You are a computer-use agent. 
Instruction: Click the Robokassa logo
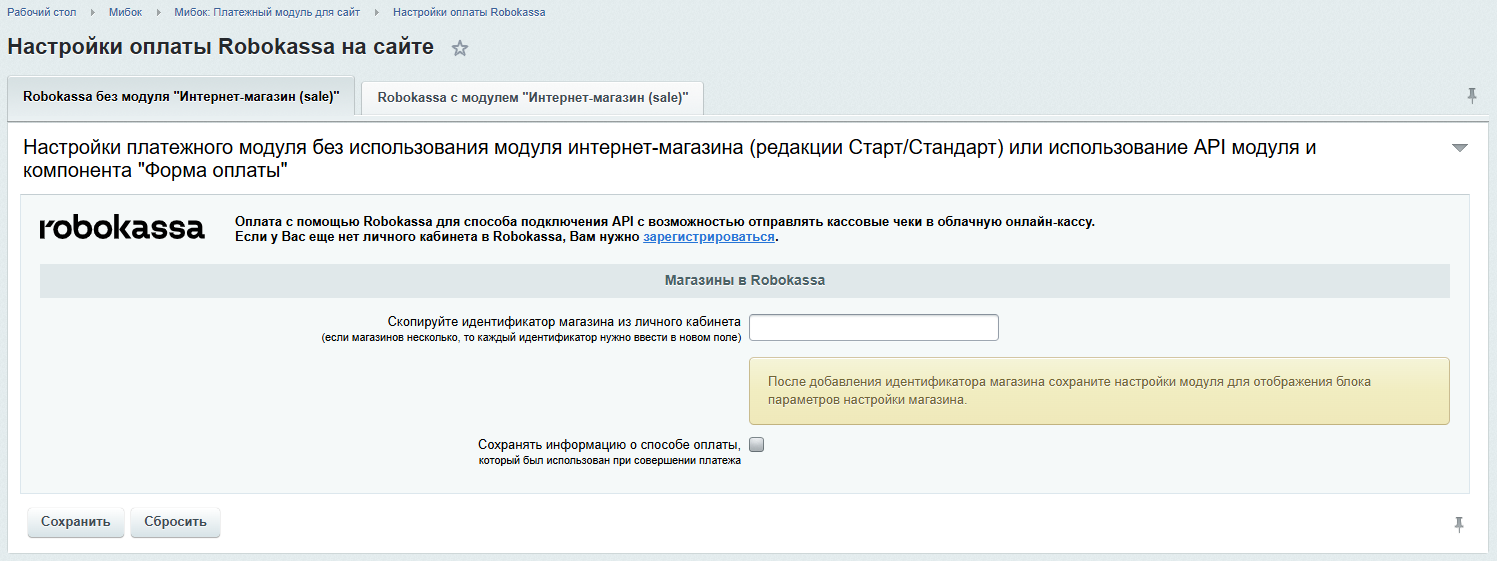[122, 229]
